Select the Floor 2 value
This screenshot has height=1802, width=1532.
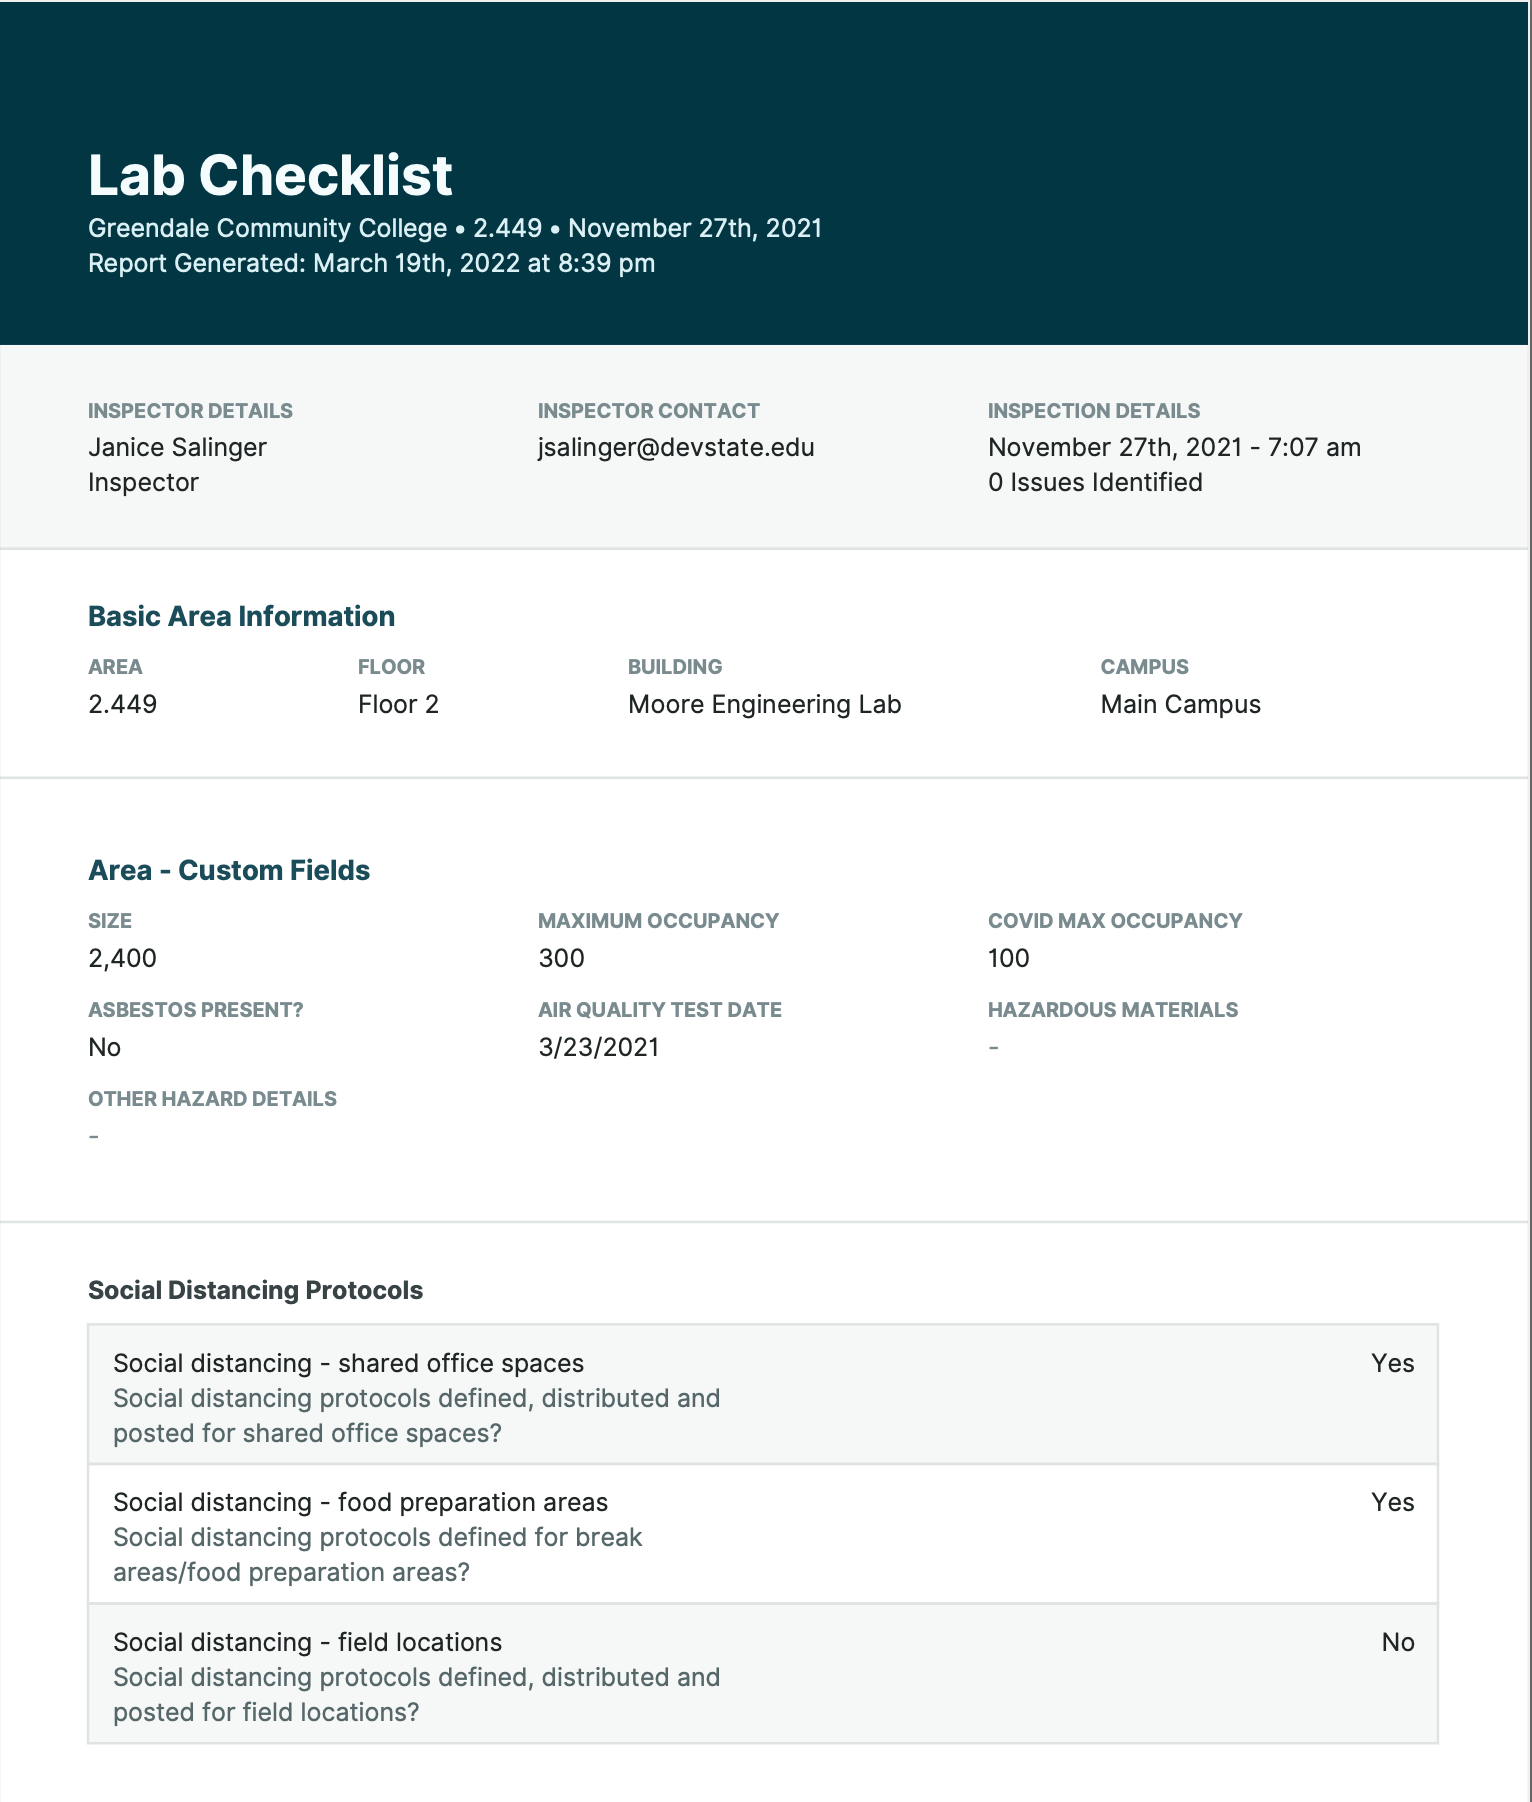pyautogui.click(x=398, y=704)
